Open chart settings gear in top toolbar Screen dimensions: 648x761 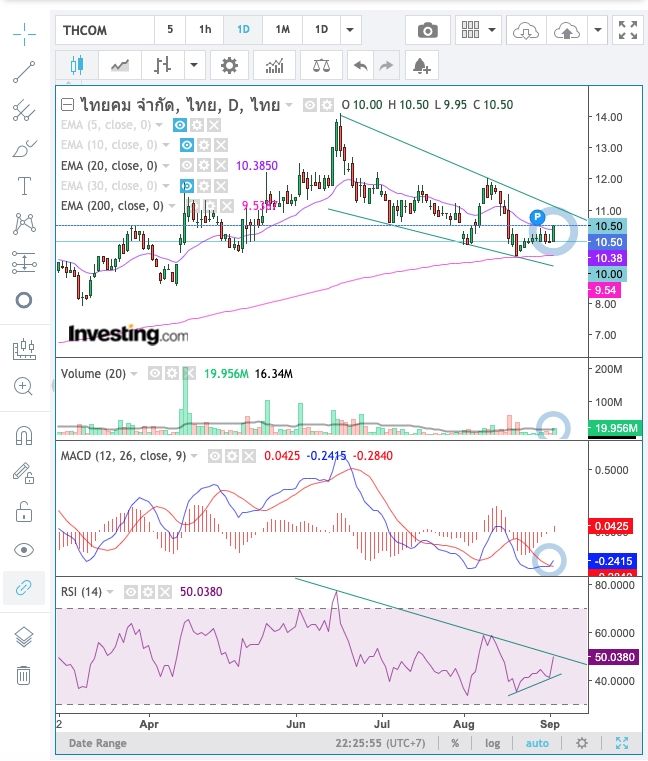[x=229, y=66]
